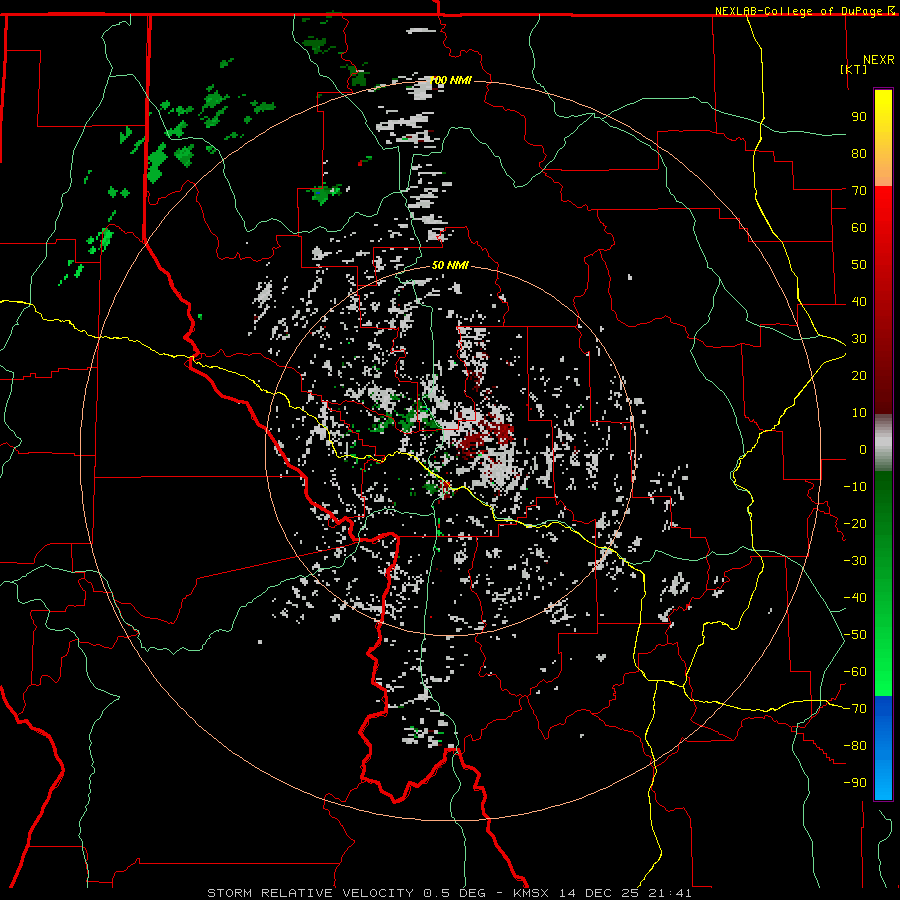
Task: Click the NEXR label above the color scale
Action: (878, 60)
